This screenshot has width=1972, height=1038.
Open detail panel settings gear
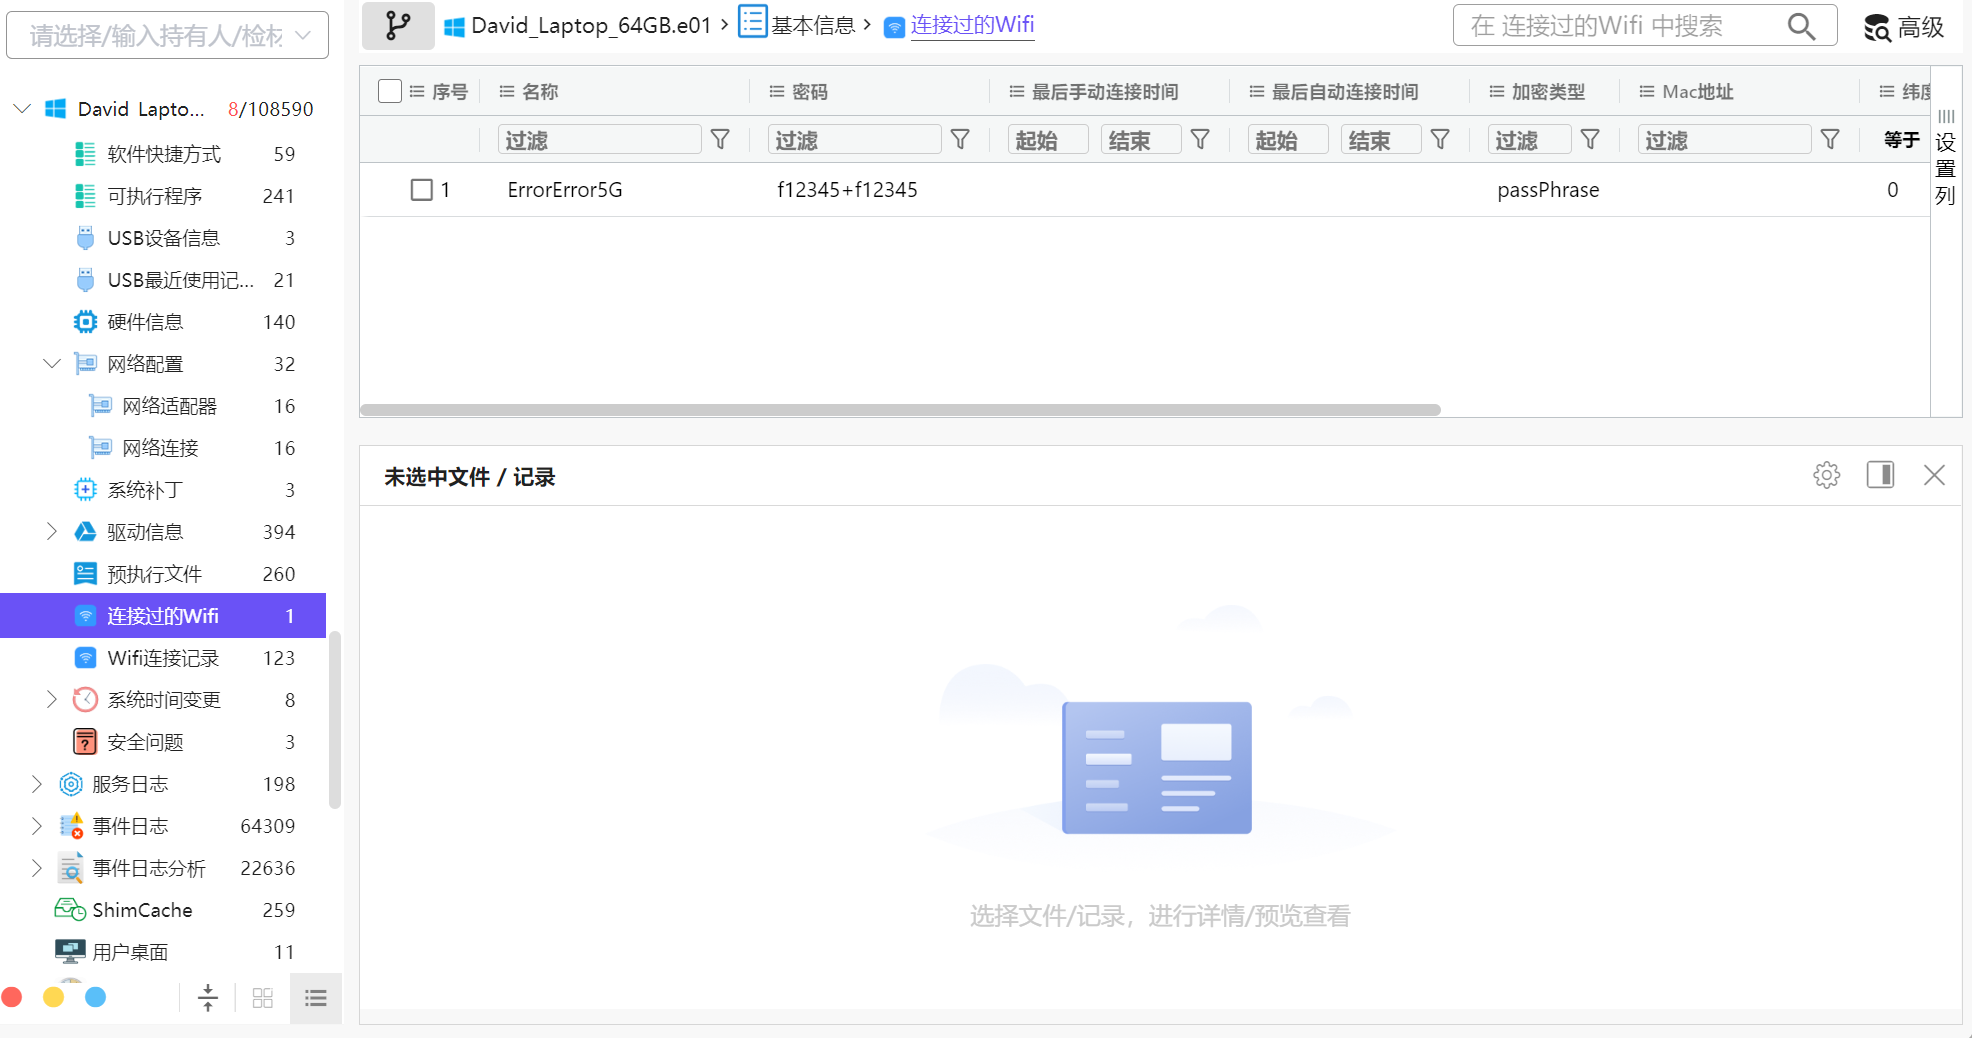click(x=1827, y=475)
